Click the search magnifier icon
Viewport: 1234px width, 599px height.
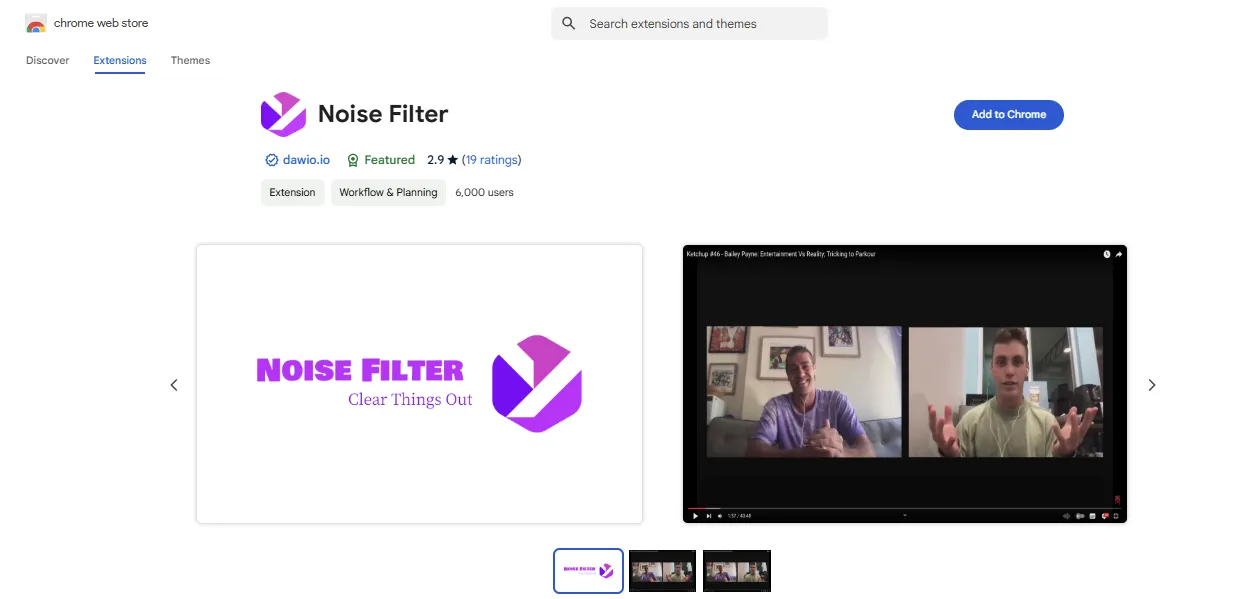569,24
